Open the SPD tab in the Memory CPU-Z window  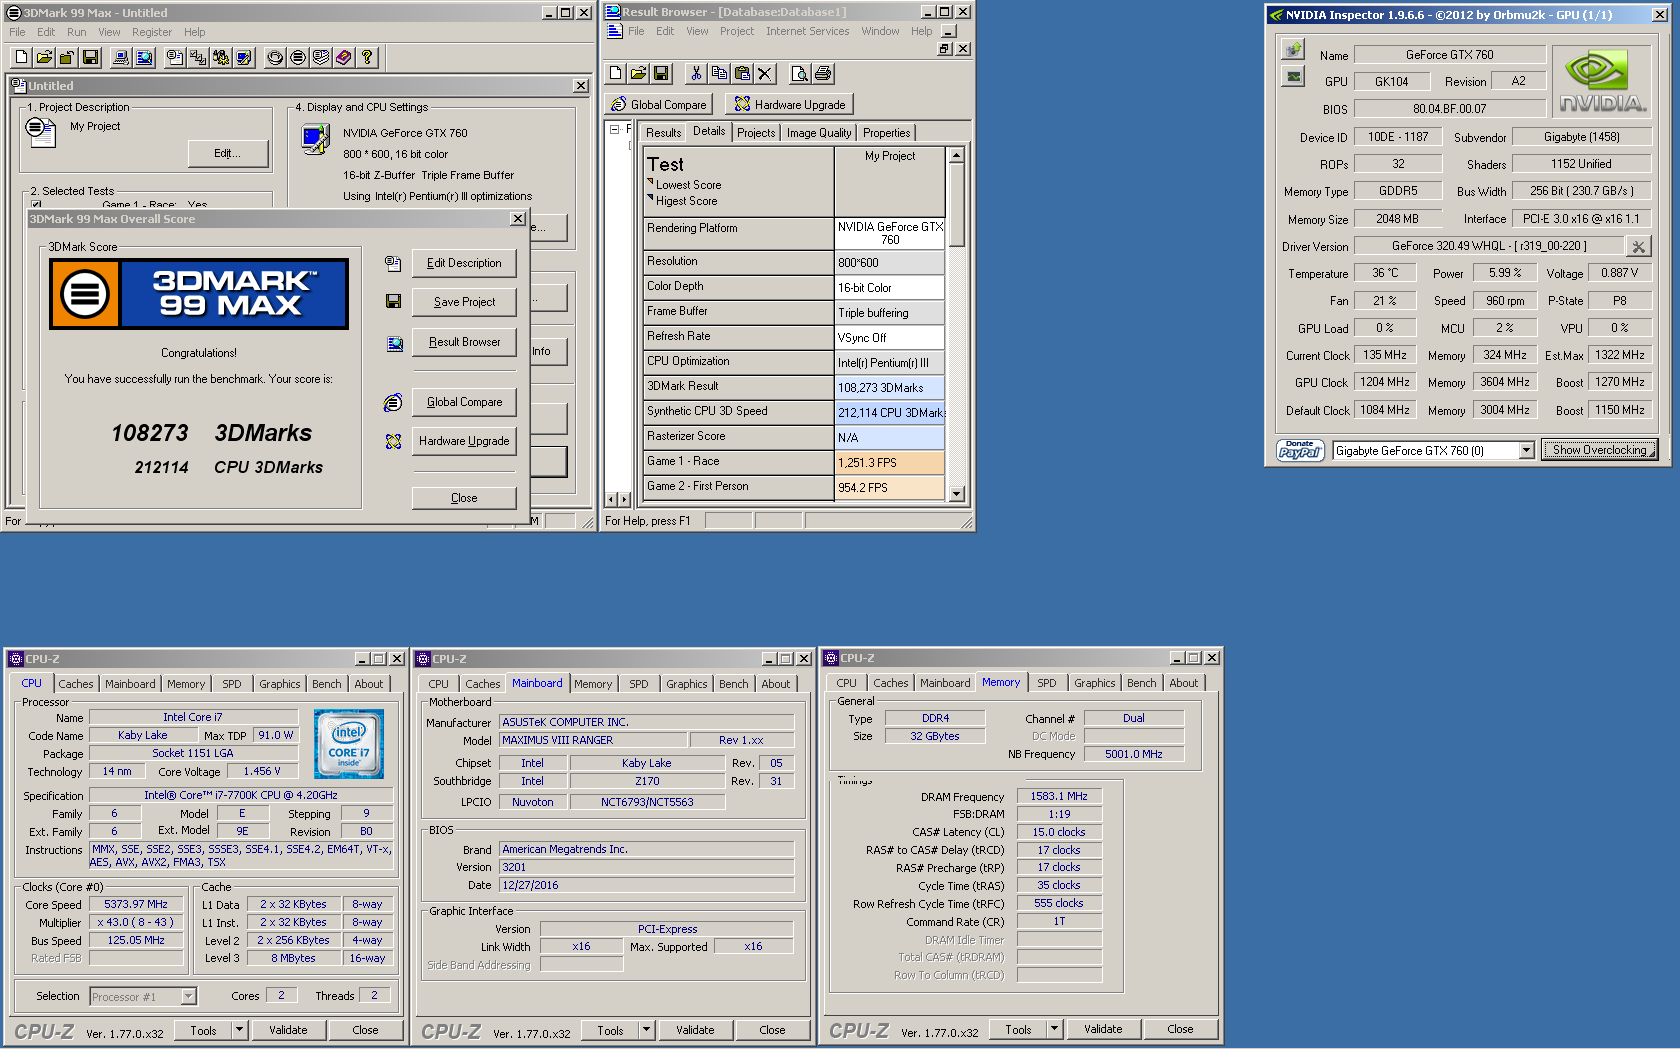coord(1047,683)
